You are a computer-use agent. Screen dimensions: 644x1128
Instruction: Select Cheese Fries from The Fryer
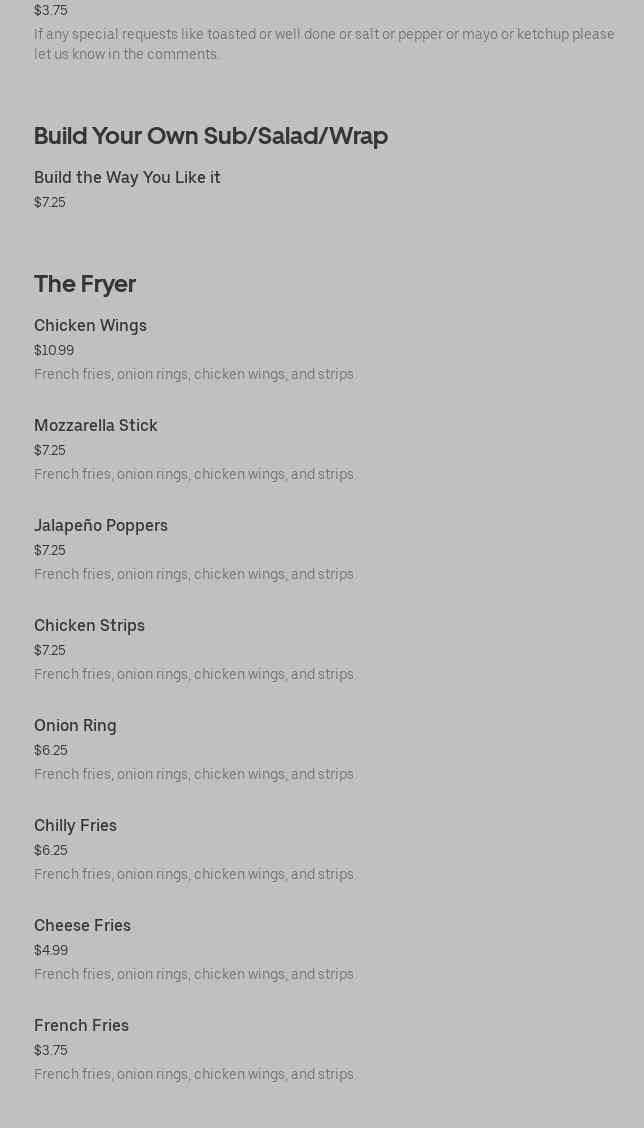82,926
